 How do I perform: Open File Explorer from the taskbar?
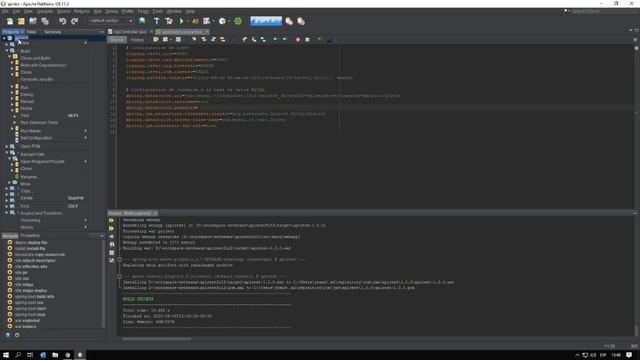pos(55,355)
